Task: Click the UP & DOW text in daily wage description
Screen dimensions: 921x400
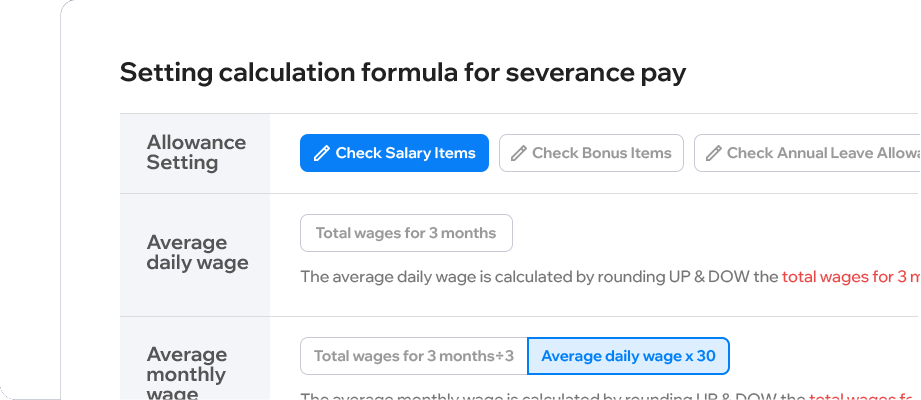Action: coord(712,277)
